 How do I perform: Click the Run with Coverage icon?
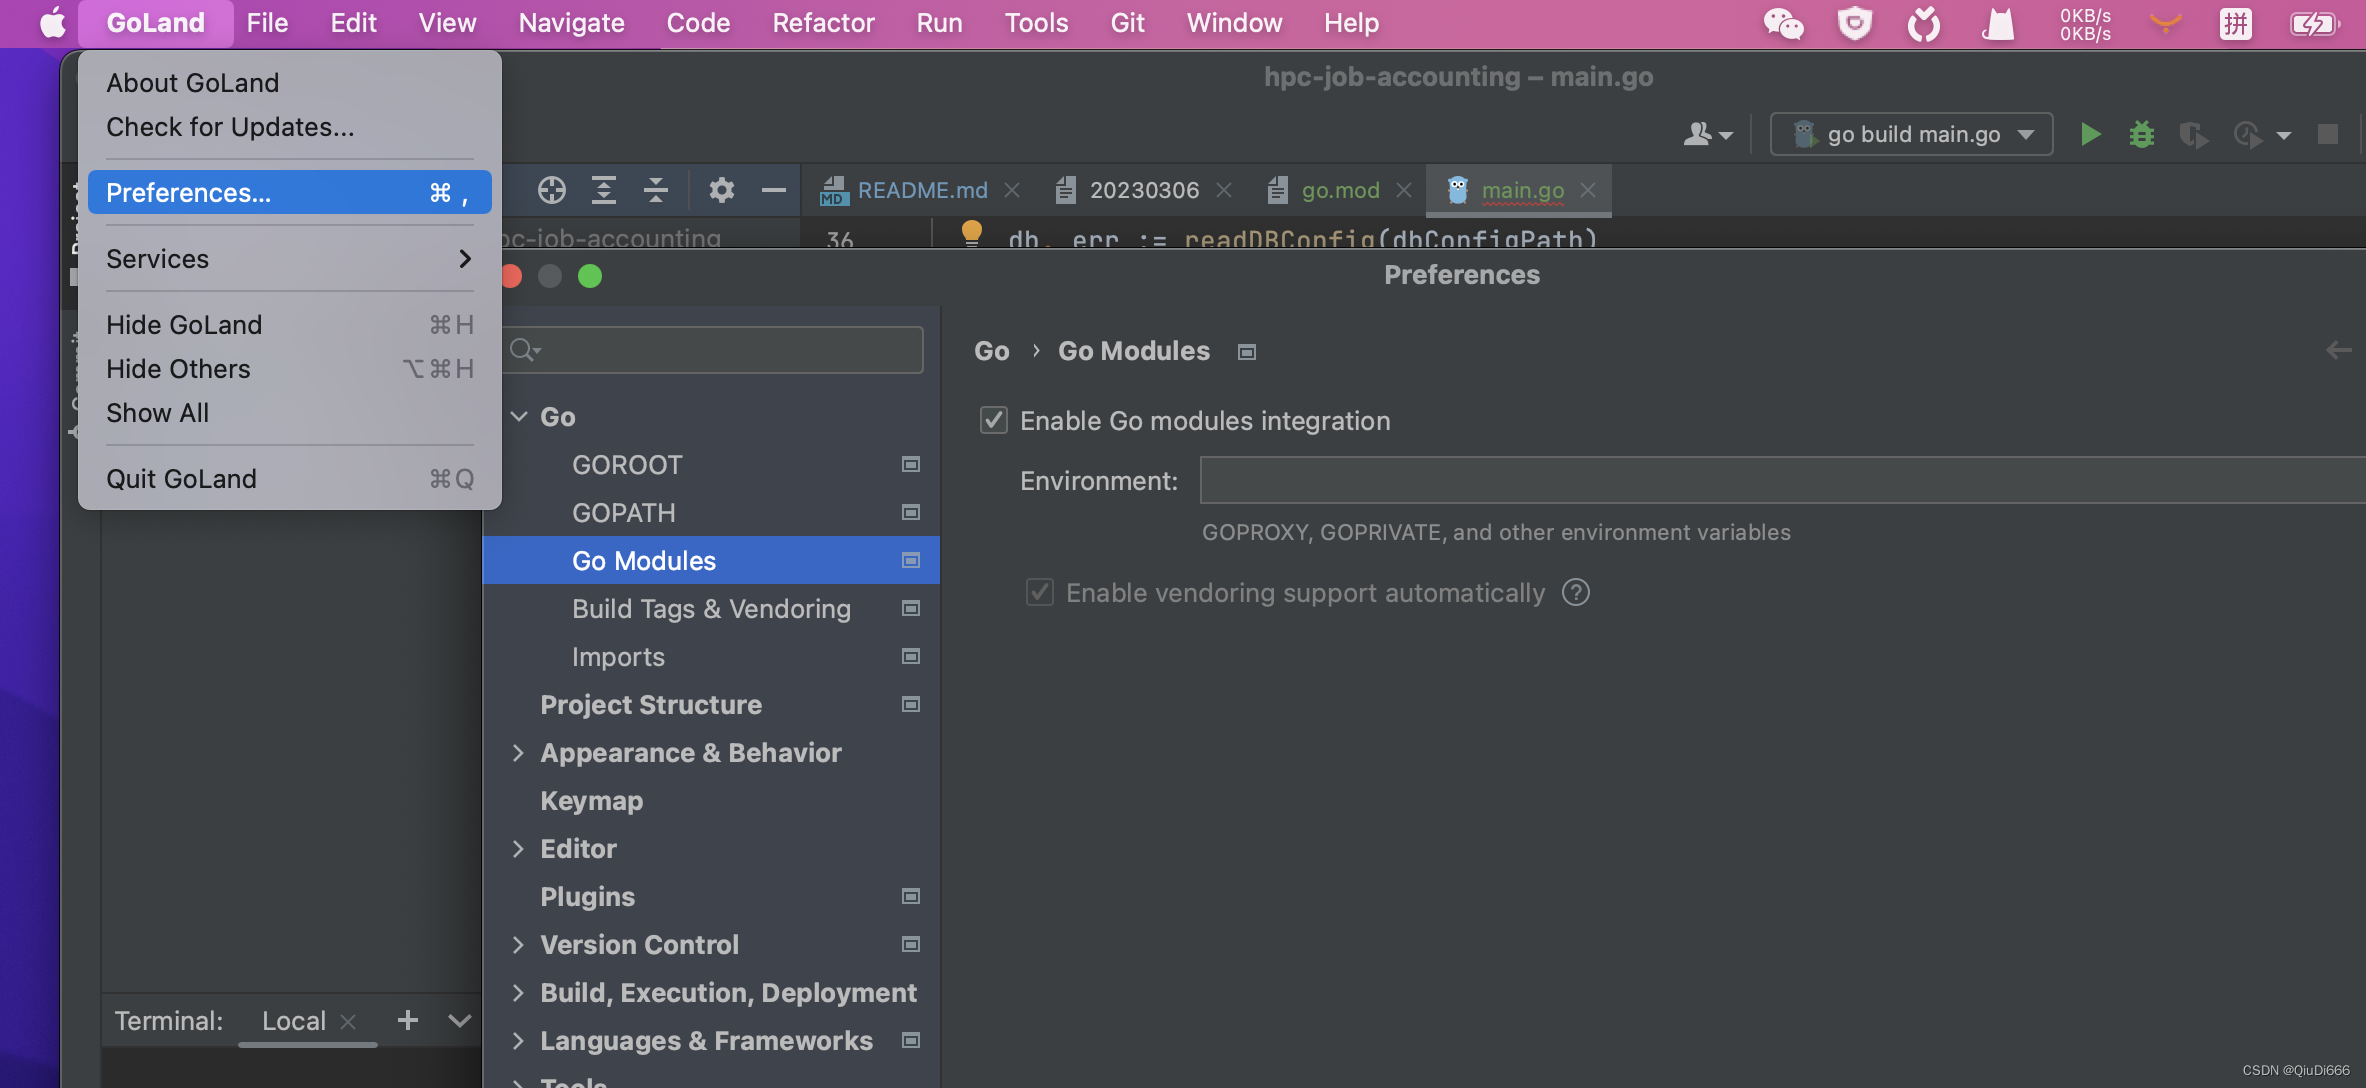(2193, 134)
